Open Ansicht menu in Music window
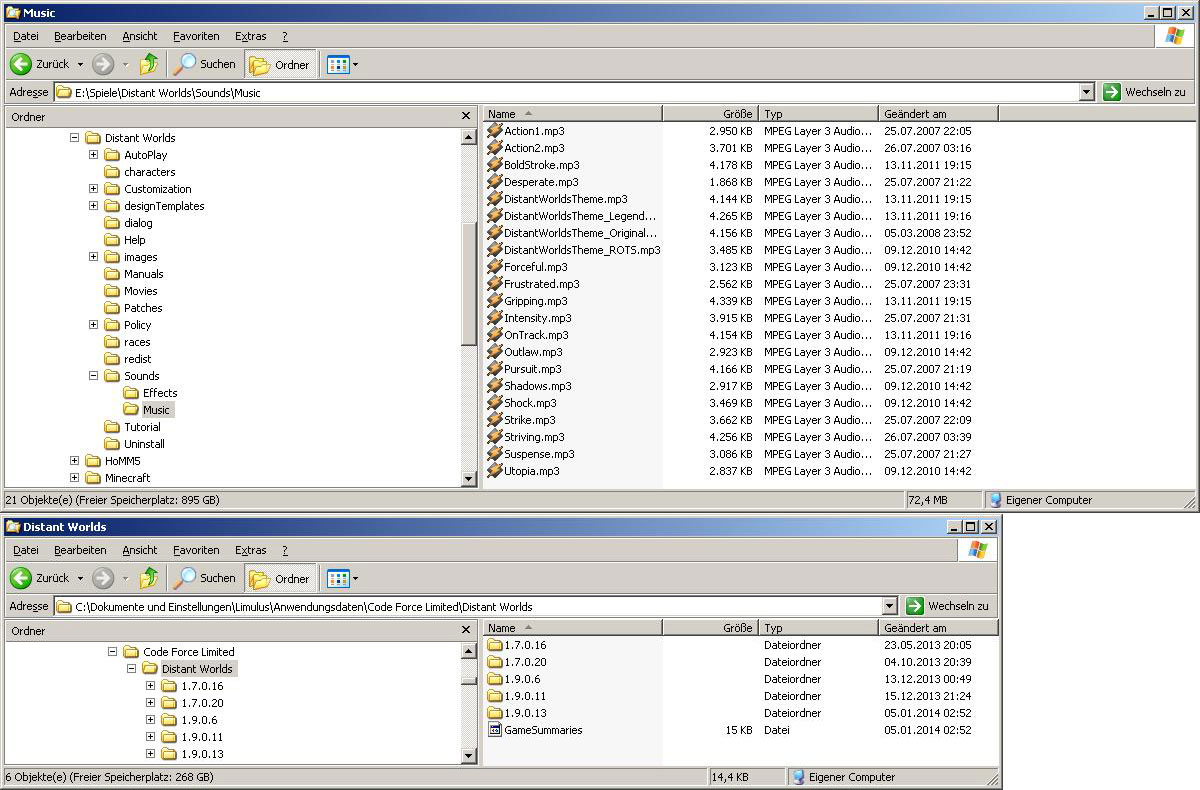Image resolution: width=1200 pixels, height=790 pixels. point(140,36)
